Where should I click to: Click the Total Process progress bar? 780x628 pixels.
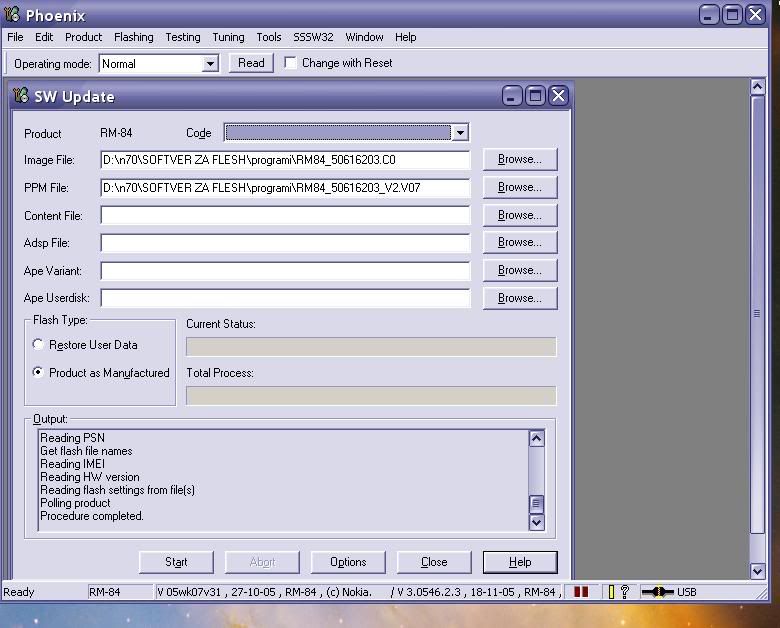click(371, 395)
